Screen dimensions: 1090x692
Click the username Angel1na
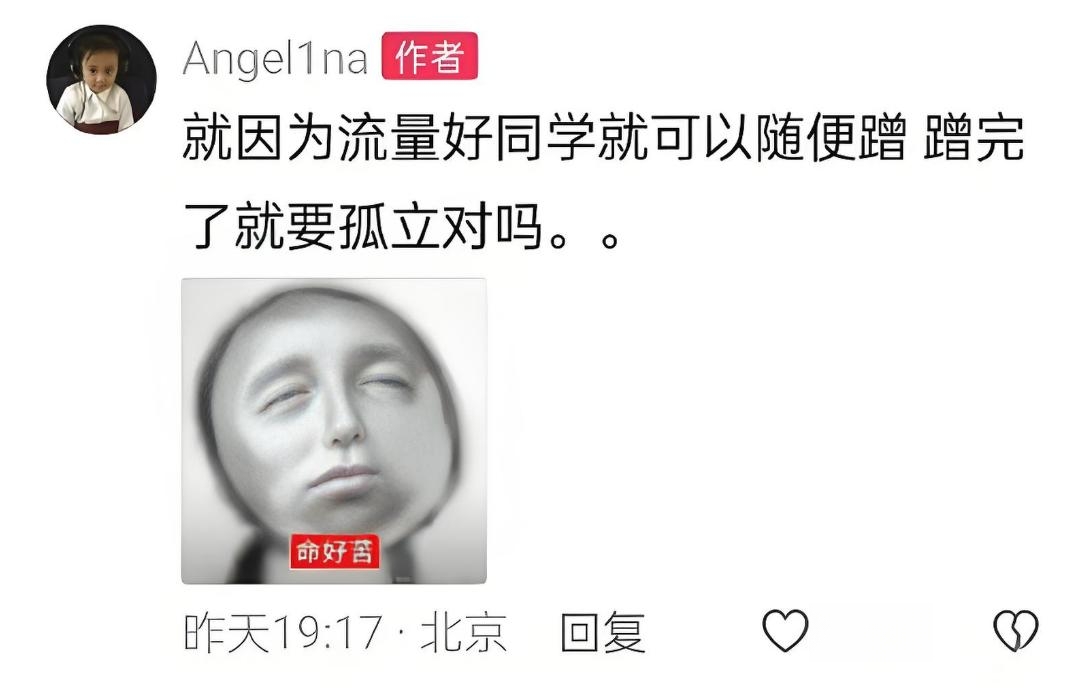(x=275, y=58)
